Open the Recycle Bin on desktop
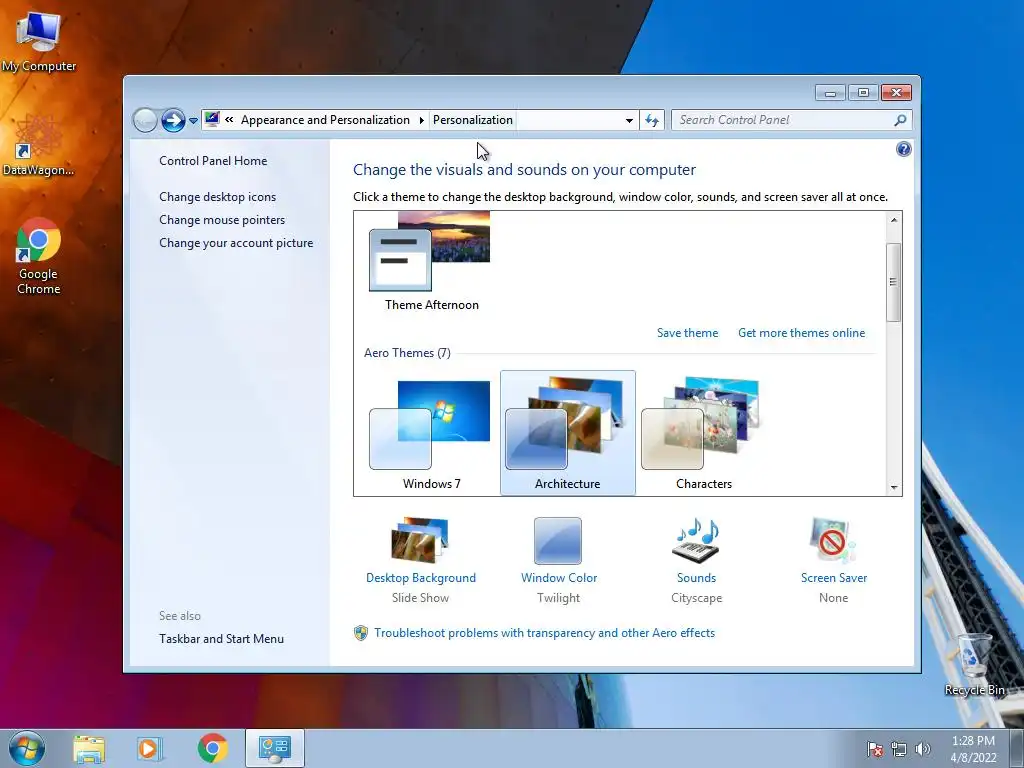The image size is (1024, 768). [x=974, y=664]
